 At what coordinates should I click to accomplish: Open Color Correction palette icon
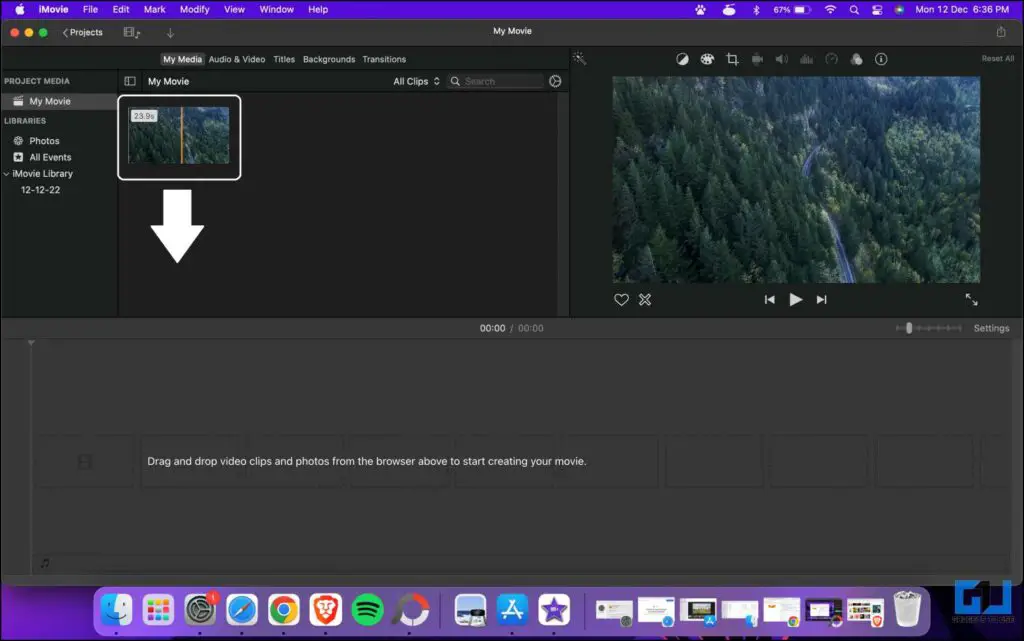click(x=707, y=59)
